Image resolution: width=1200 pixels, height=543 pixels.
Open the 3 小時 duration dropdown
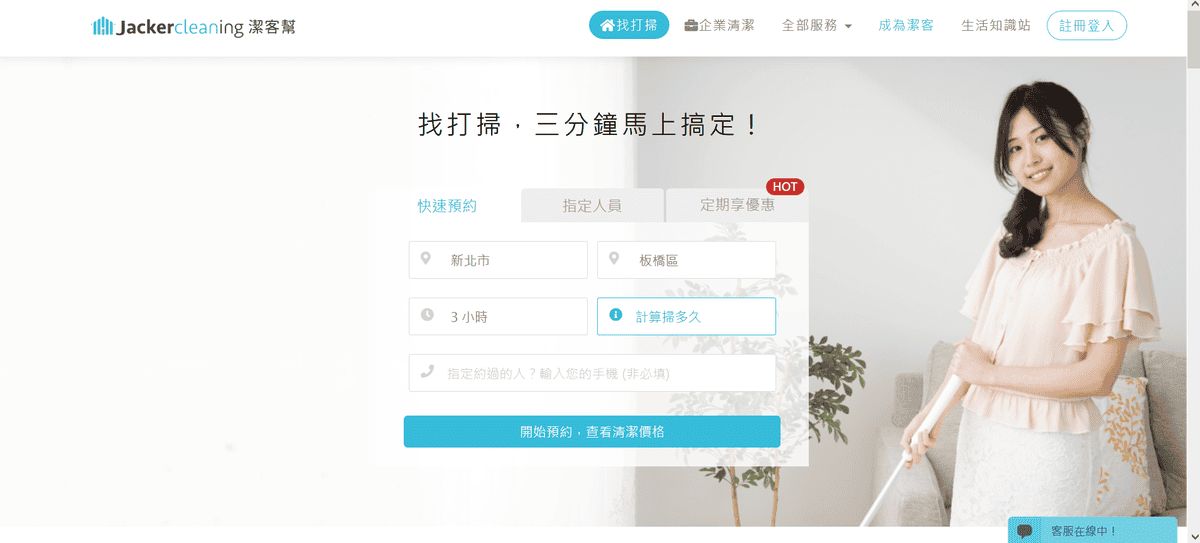pos(498,316)
